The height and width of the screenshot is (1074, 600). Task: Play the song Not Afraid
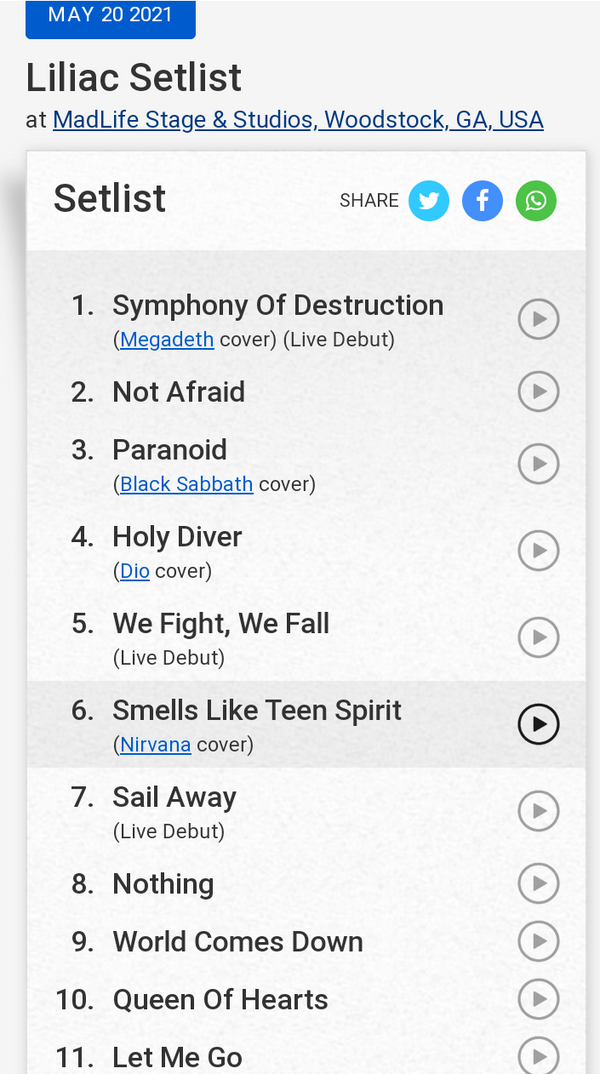click(538, 392)
